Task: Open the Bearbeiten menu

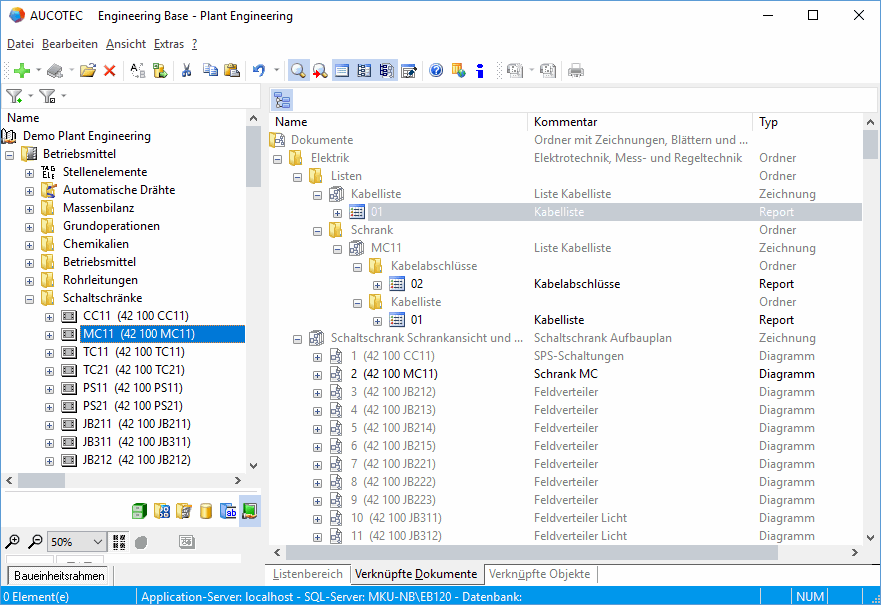Action: click(x=70, y=44)
